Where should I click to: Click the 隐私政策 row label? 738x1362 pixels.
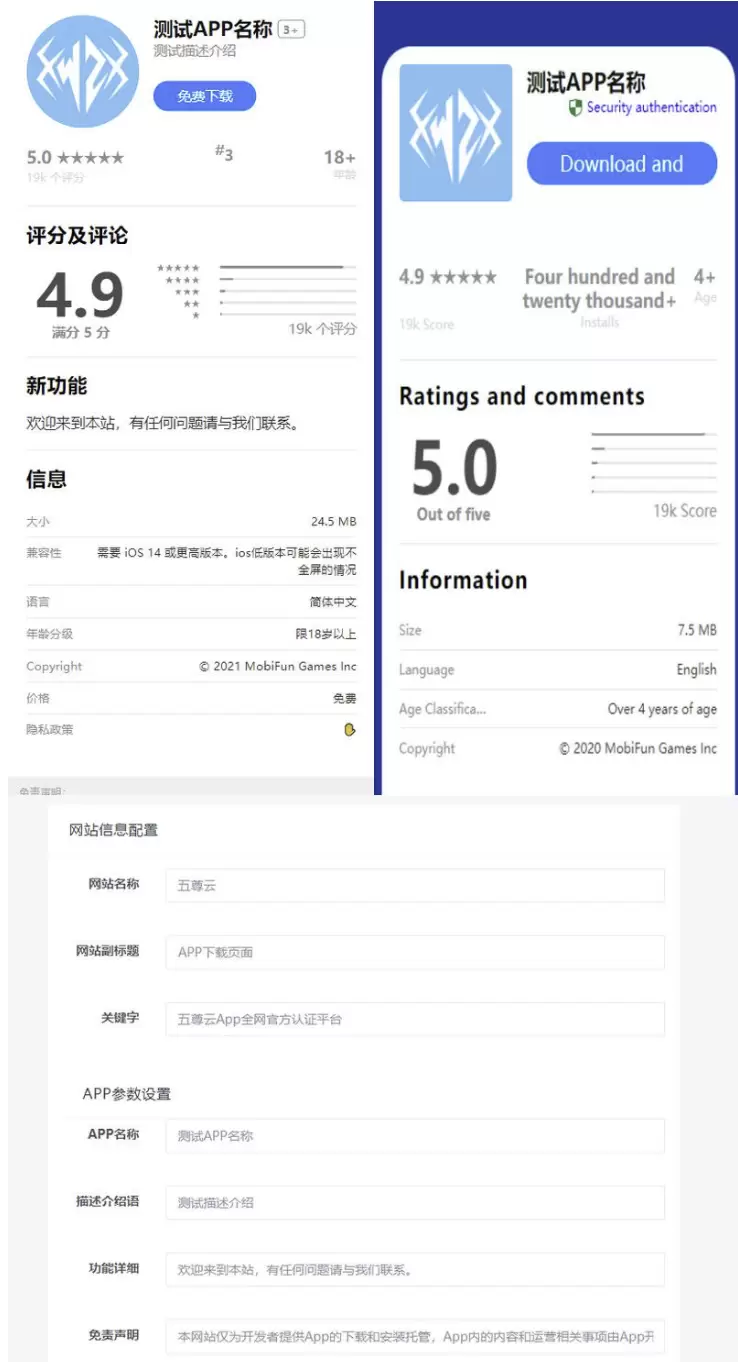(x=50, y=730)
